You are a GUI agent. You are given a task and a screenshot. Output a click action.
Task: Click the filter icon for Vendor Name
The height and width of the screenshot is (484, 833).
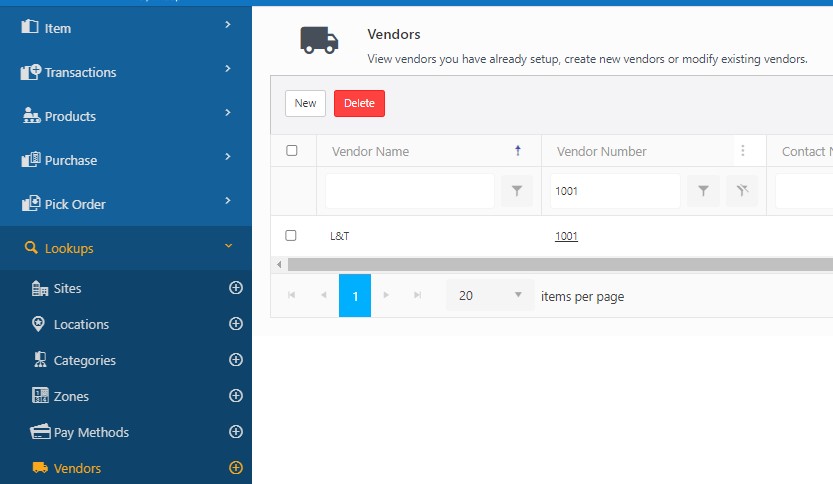[516, 191]
